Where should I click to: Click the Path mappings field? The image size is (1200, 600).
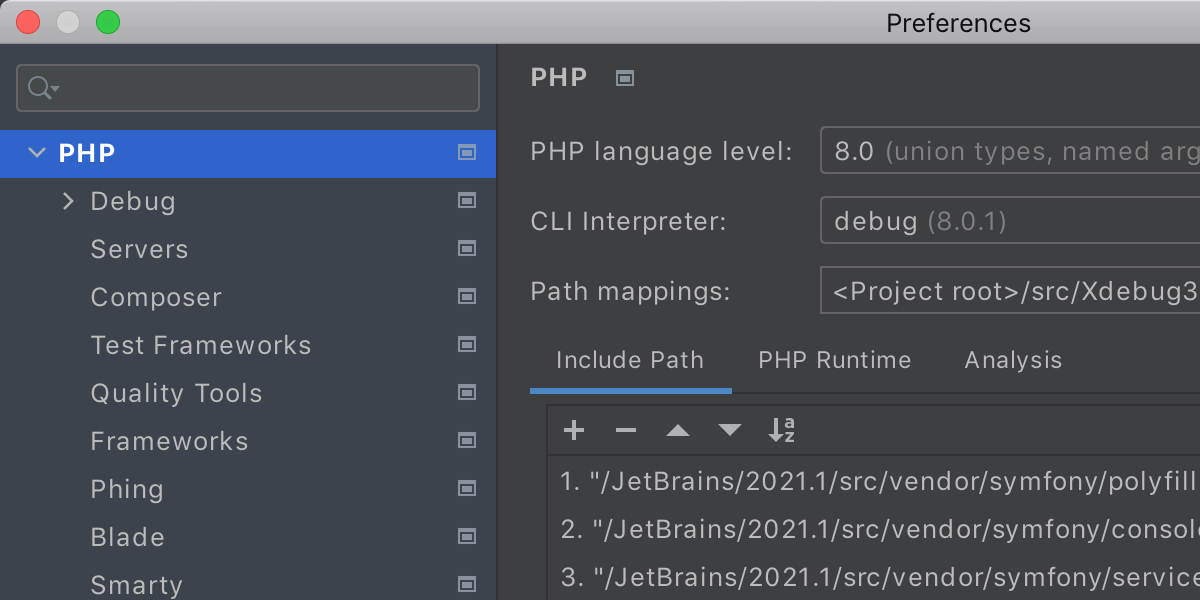pyautogui.click(x=1010, y=291)
